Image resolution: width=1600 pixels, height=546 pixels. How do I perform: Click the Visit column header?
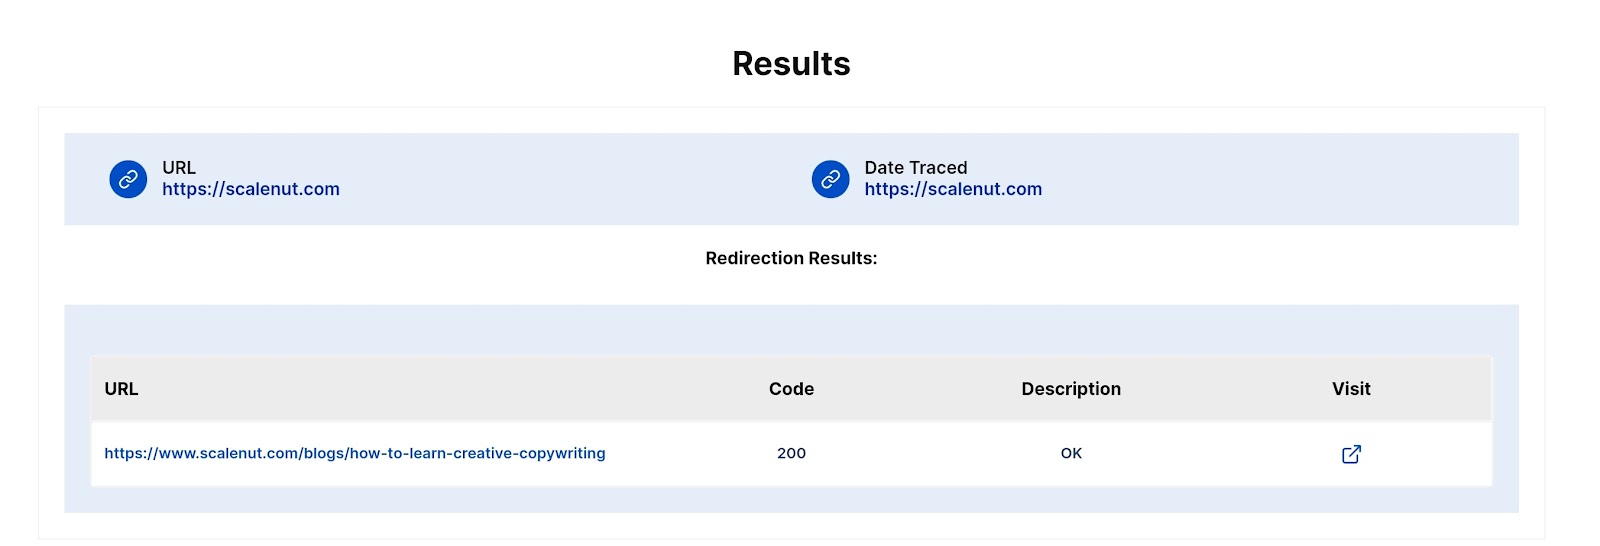click(1351, 389)
